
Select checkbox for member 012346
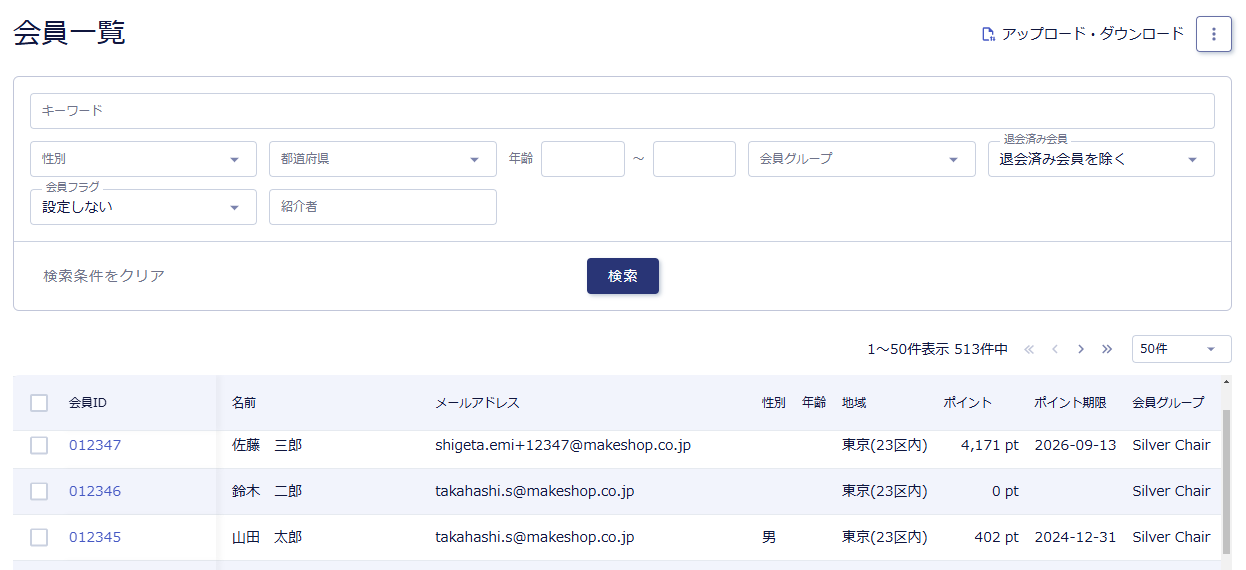39,491
